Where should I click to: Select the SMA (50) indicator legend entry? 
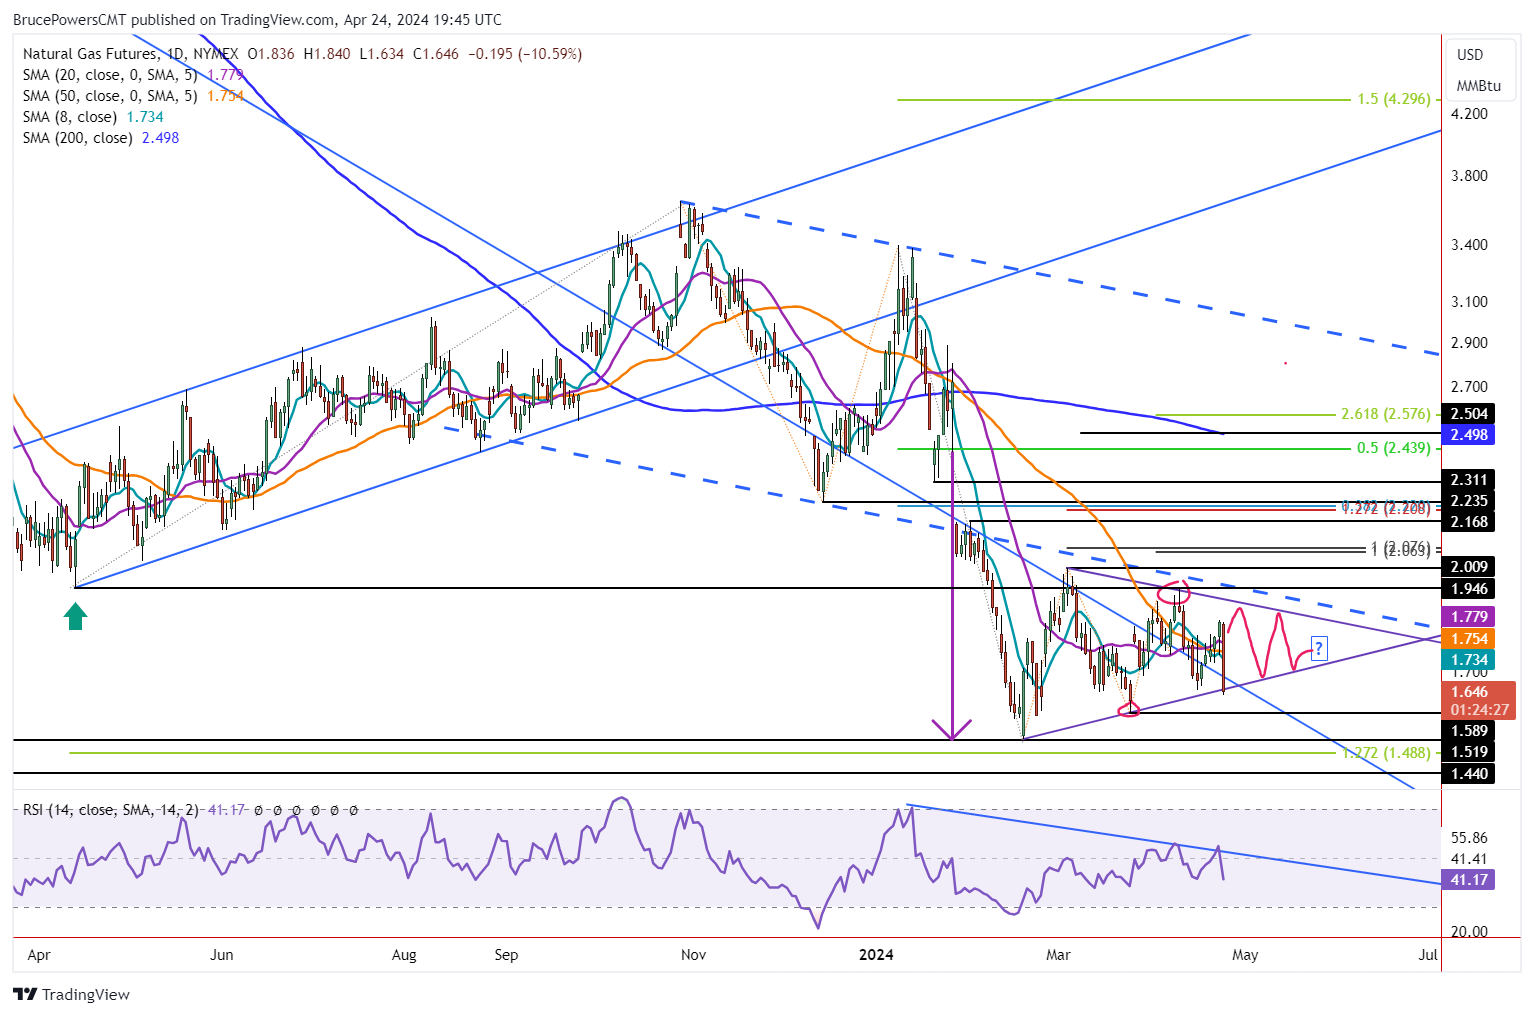110,95
